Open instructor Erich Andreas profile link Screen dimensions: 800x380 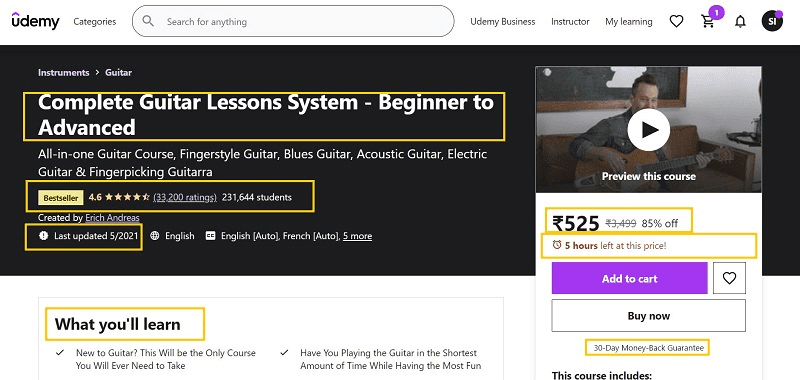point(112,218)
